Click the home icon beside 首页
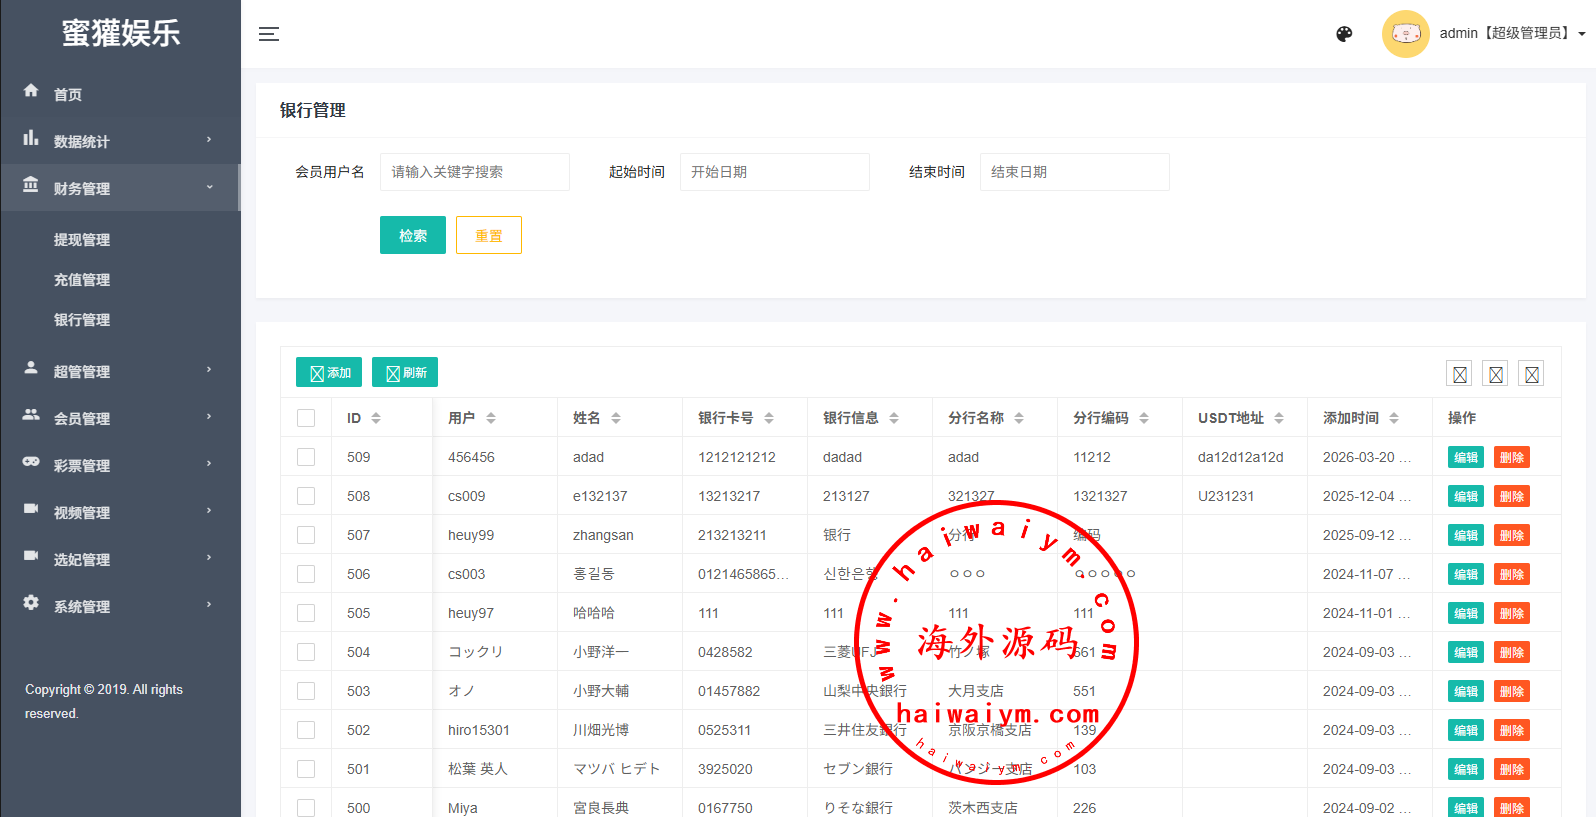The height and width of the screenshot is (817, 1596). 31,91
